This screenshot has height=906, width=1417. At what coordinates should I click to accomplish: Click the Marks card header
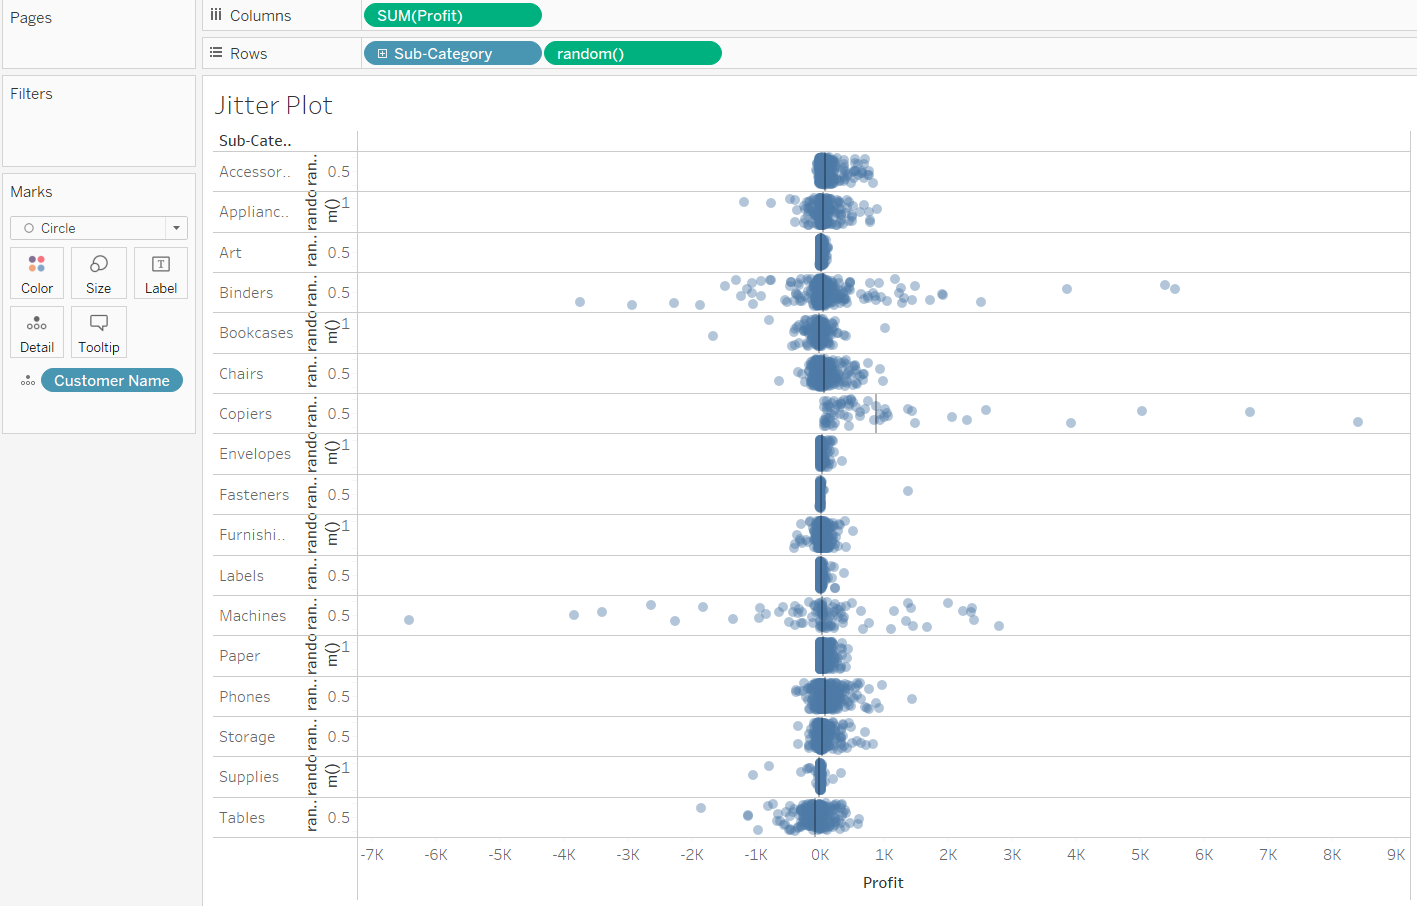click(31, 192)
